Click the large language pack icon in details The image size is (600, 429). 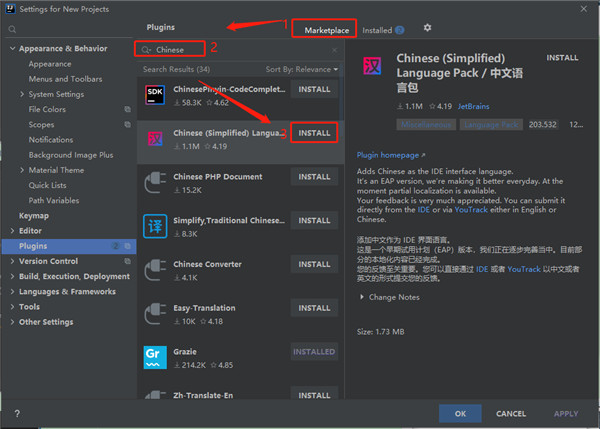pos(372,66)
